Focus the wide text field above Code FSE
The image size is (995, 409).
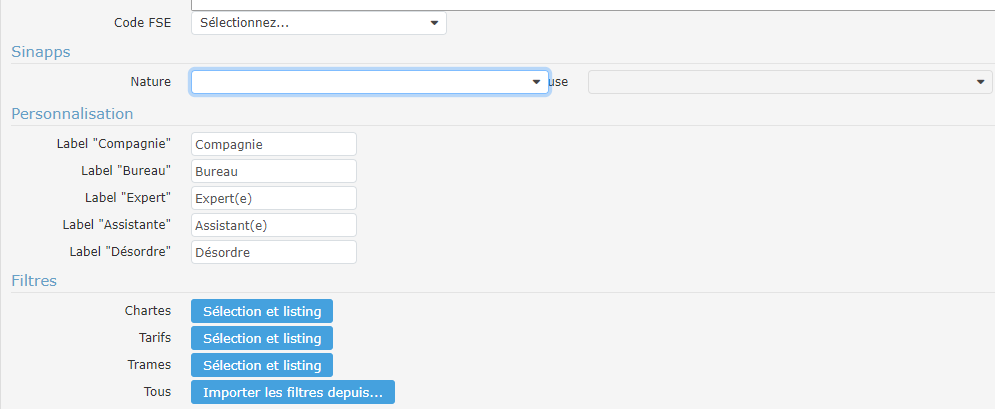pyautogui.click(x=590, y=4)
